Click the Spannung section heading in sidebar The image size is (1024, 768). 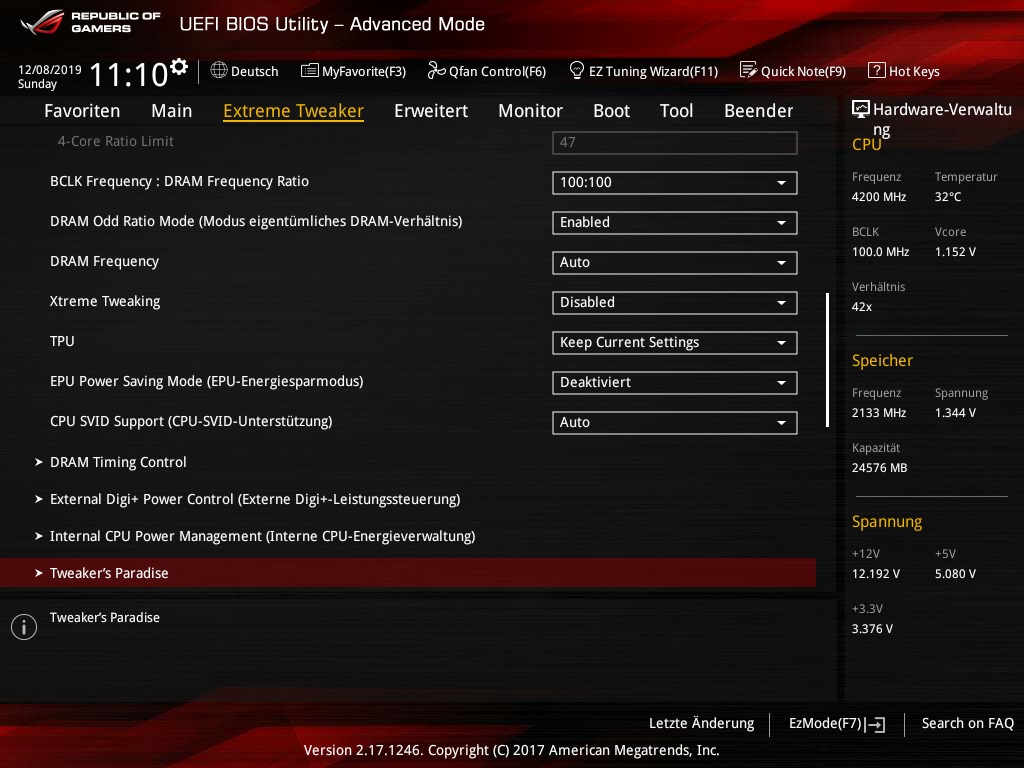(886, 521)
